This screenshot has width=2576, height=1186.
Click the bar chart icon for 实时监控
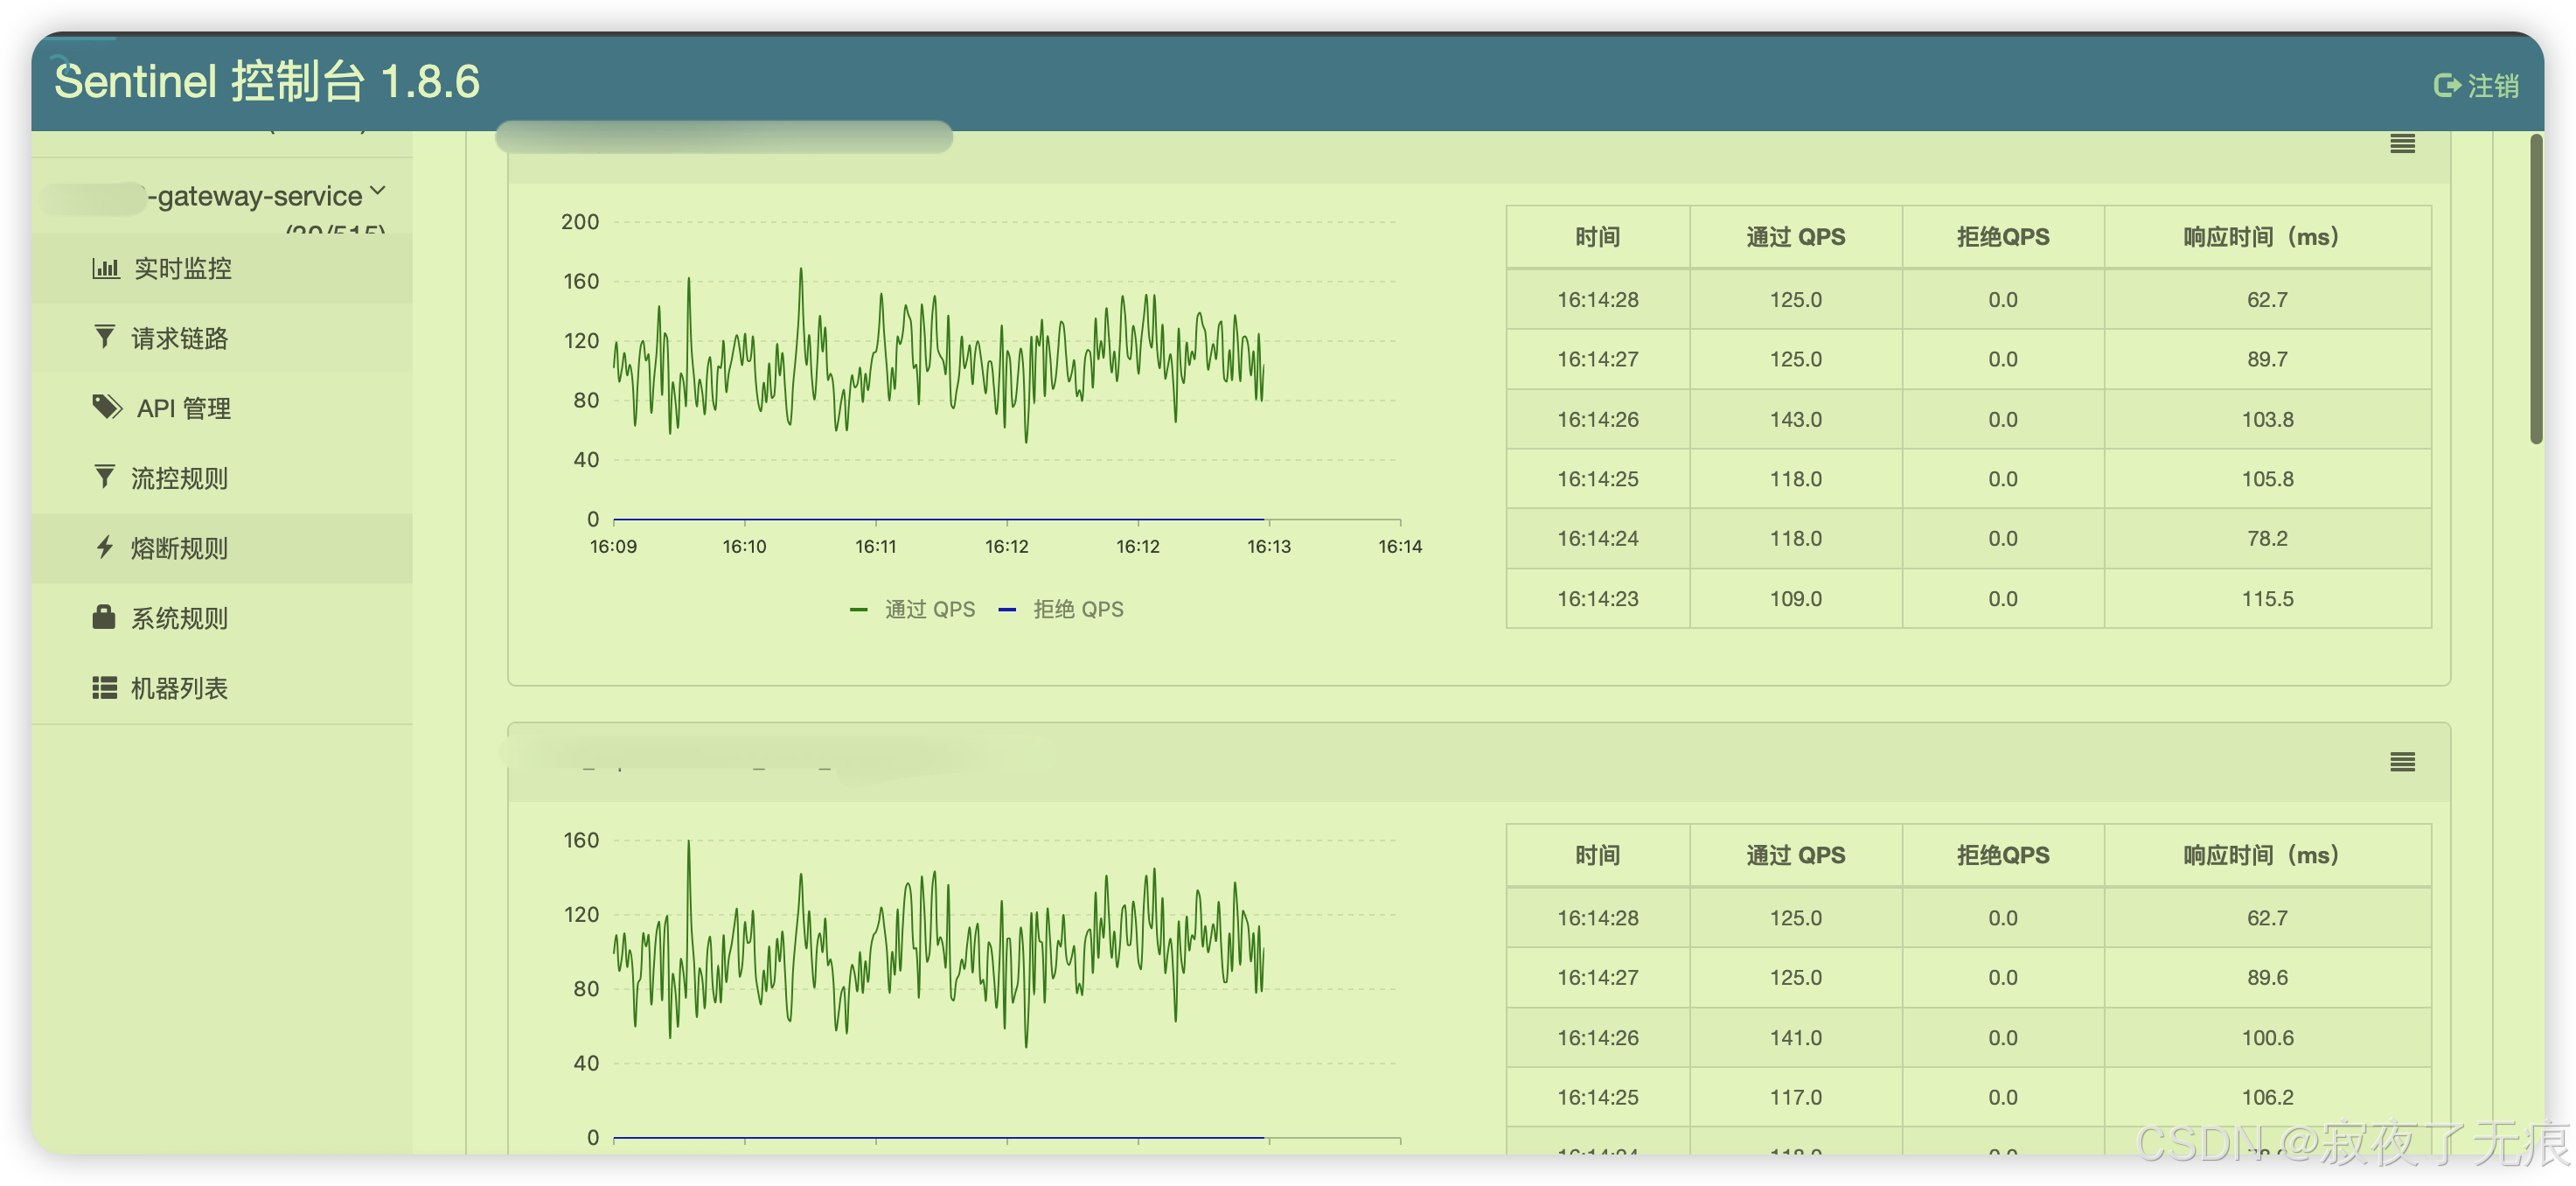[x=105, y=268]
